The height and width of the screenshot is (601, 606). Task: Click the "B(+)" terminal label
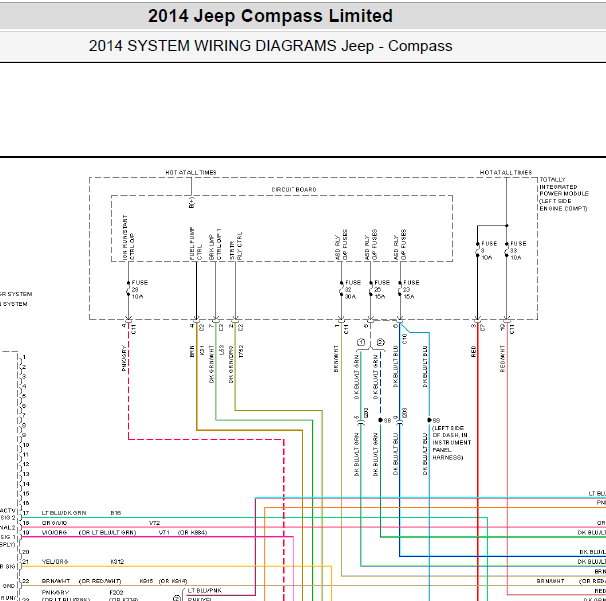191,203
